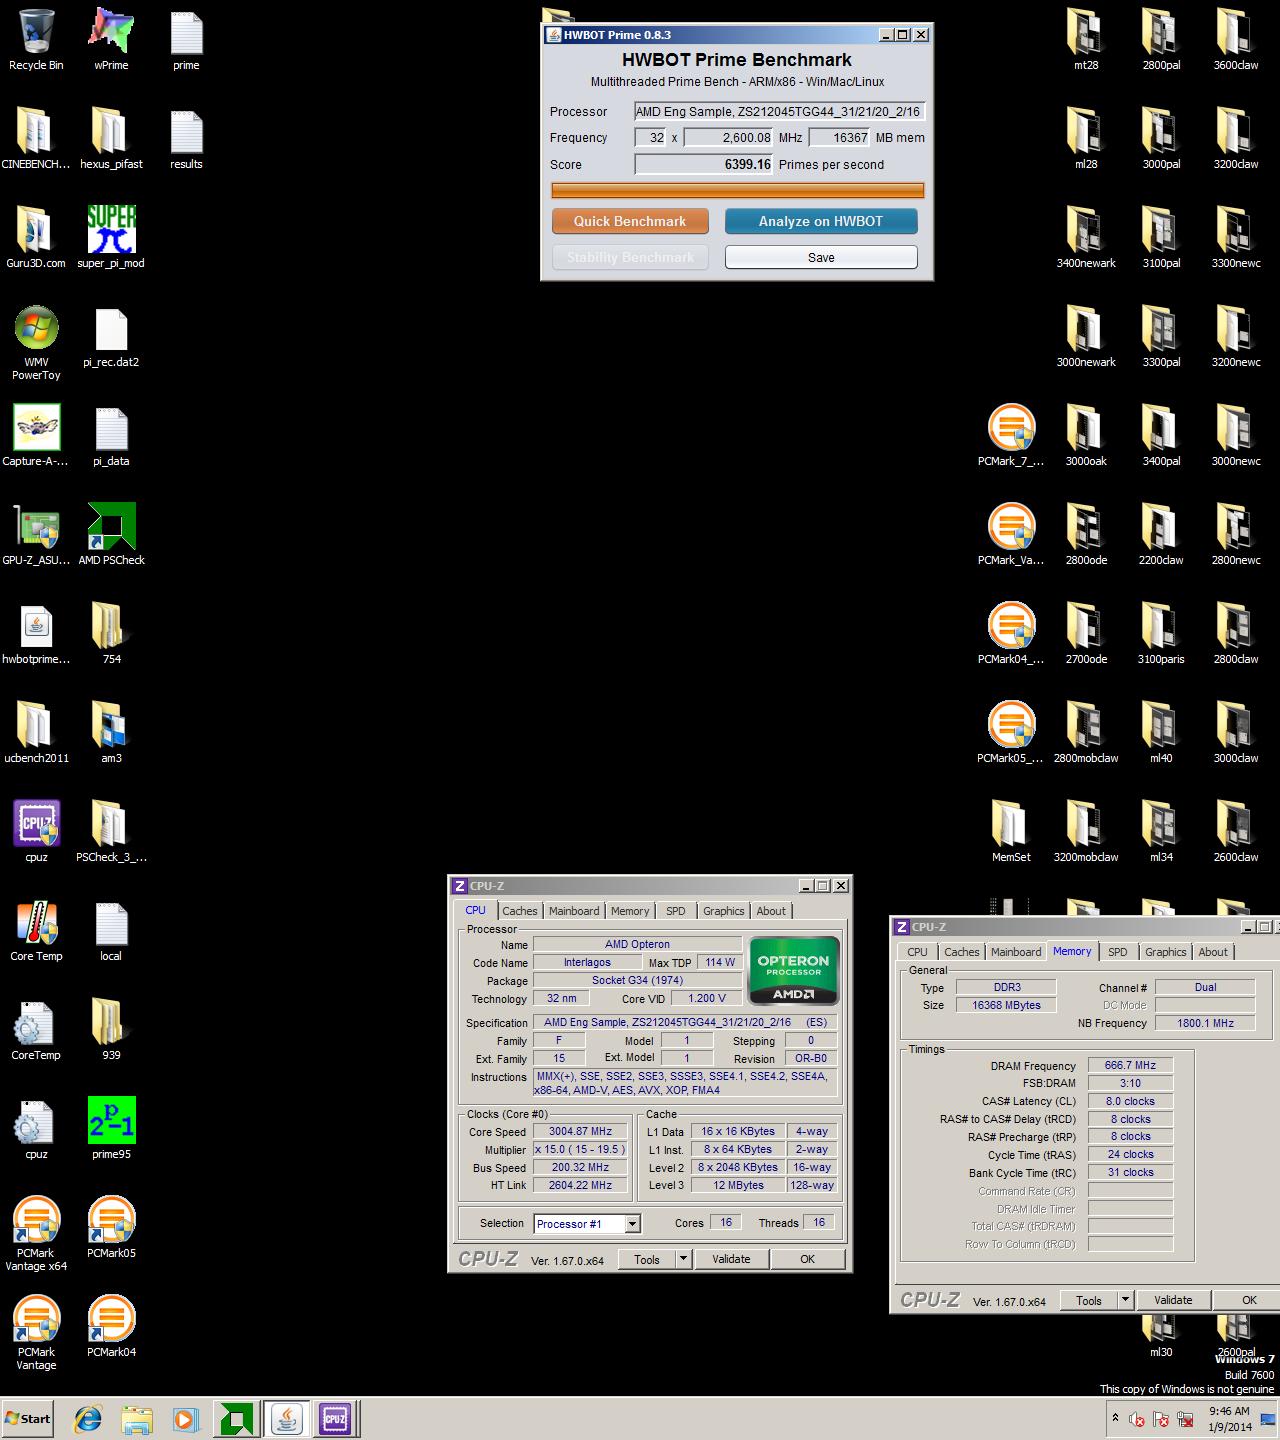The image size is (1280, 1440).
Task: Switch to CPU tab in CPU-Z Memory window
Action: pyautogui.click(x=917, y=952)
